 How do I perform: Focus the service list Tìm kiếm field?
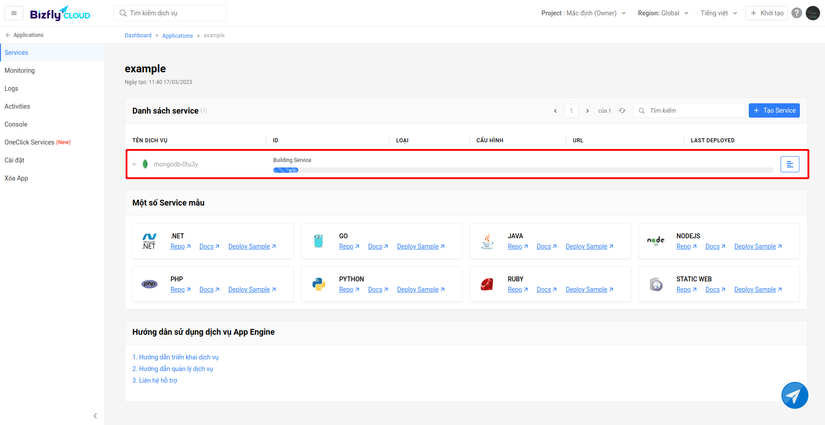point(689,111)
